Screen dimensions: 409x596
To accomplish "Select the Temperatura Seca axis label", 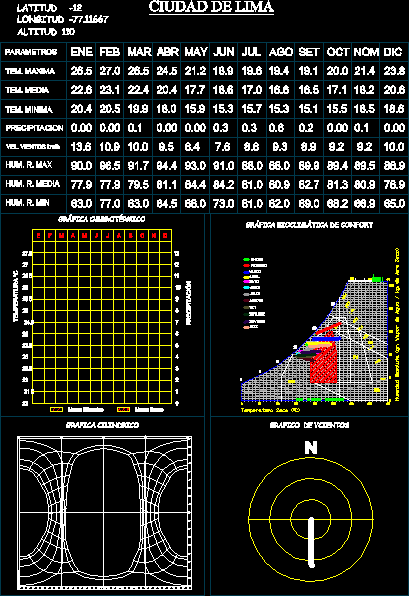I will click(270, 410).
